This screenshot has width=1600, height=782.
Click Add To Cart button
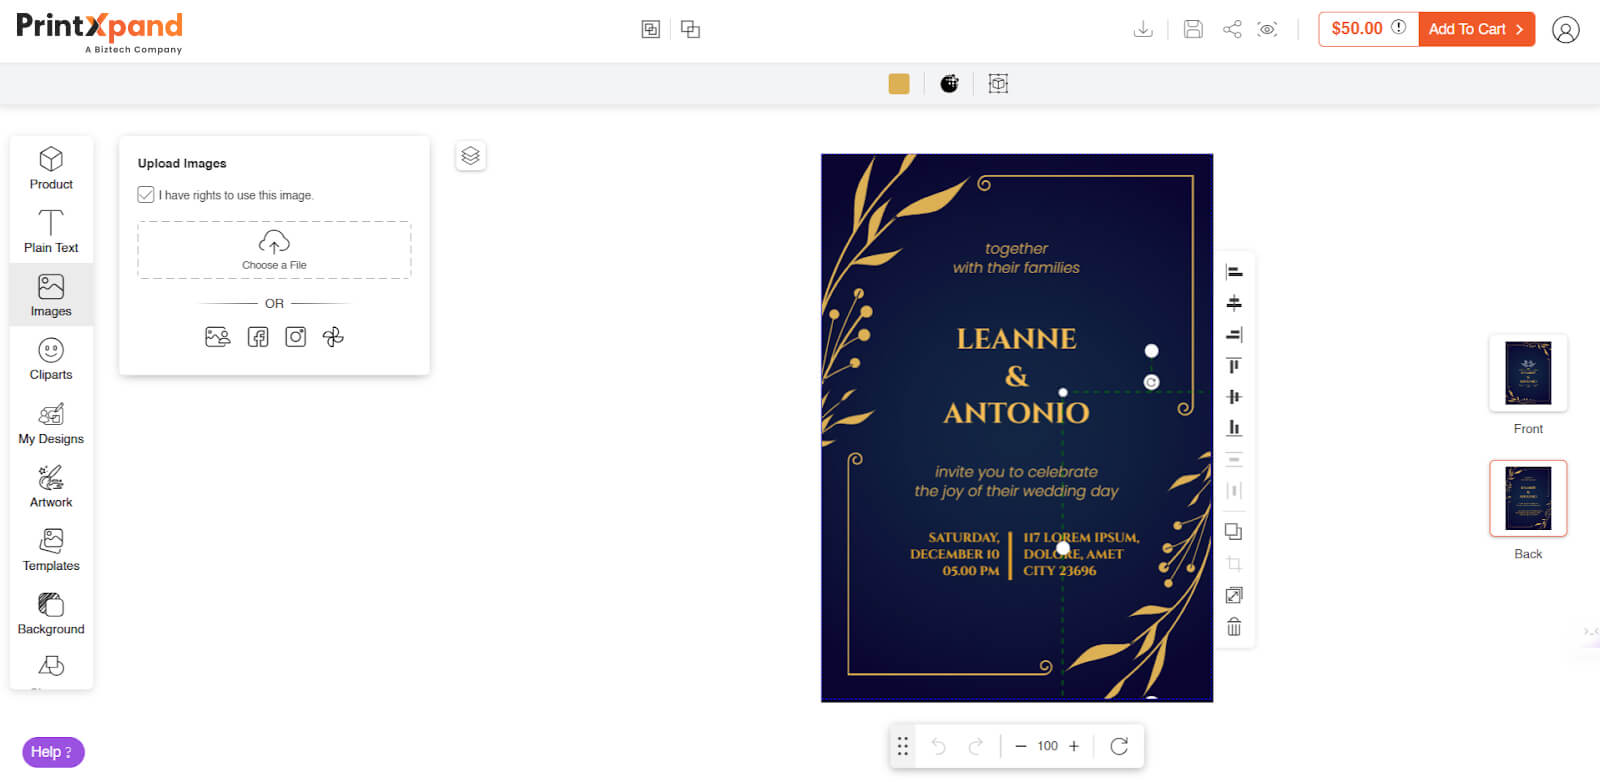pos(1476,29)
